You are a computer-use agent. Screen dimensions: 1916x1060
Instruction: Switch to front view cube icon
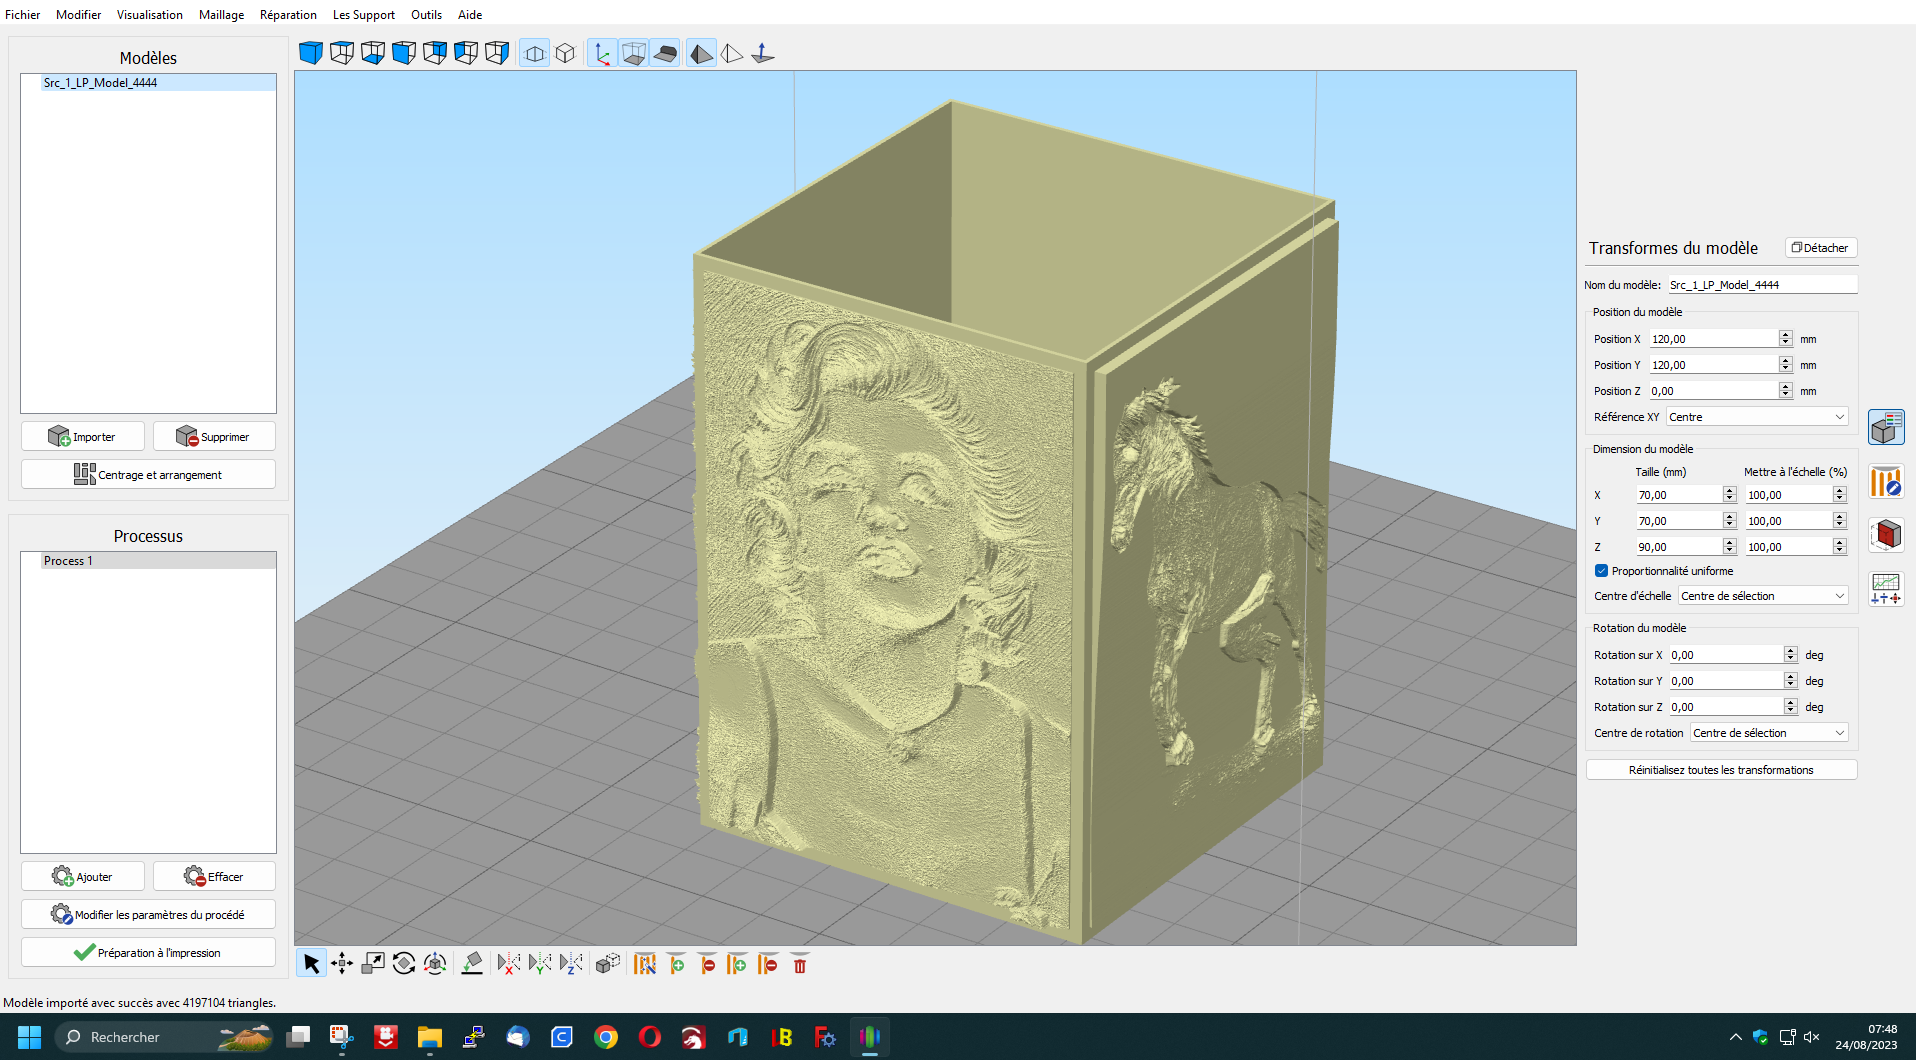coord(404,53)
